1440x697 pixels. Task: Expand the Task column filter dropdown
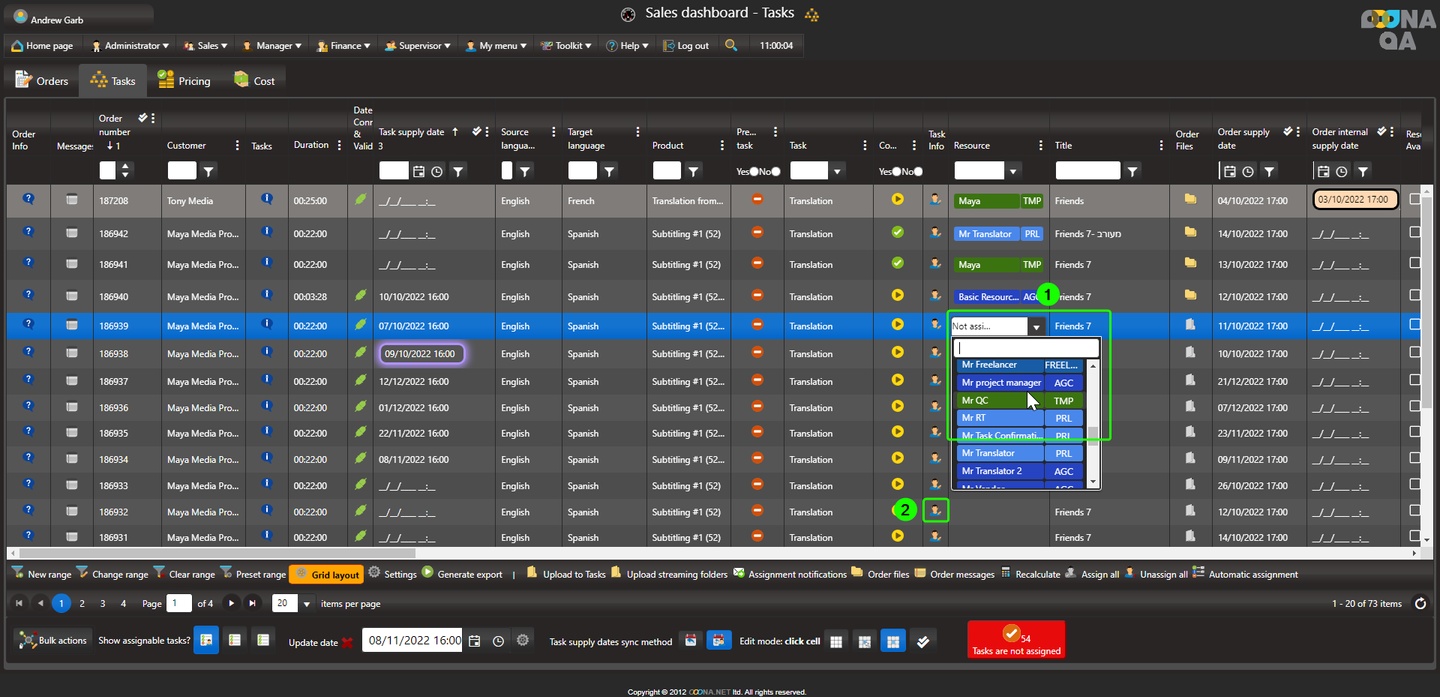[x=837, y=171]
